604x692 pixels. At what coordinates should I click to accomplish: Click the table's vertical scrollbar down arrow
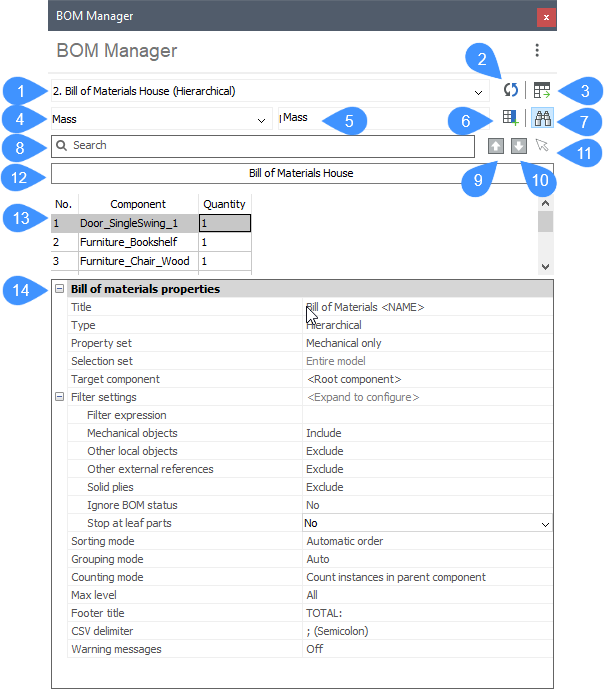(x=545, y=266)
